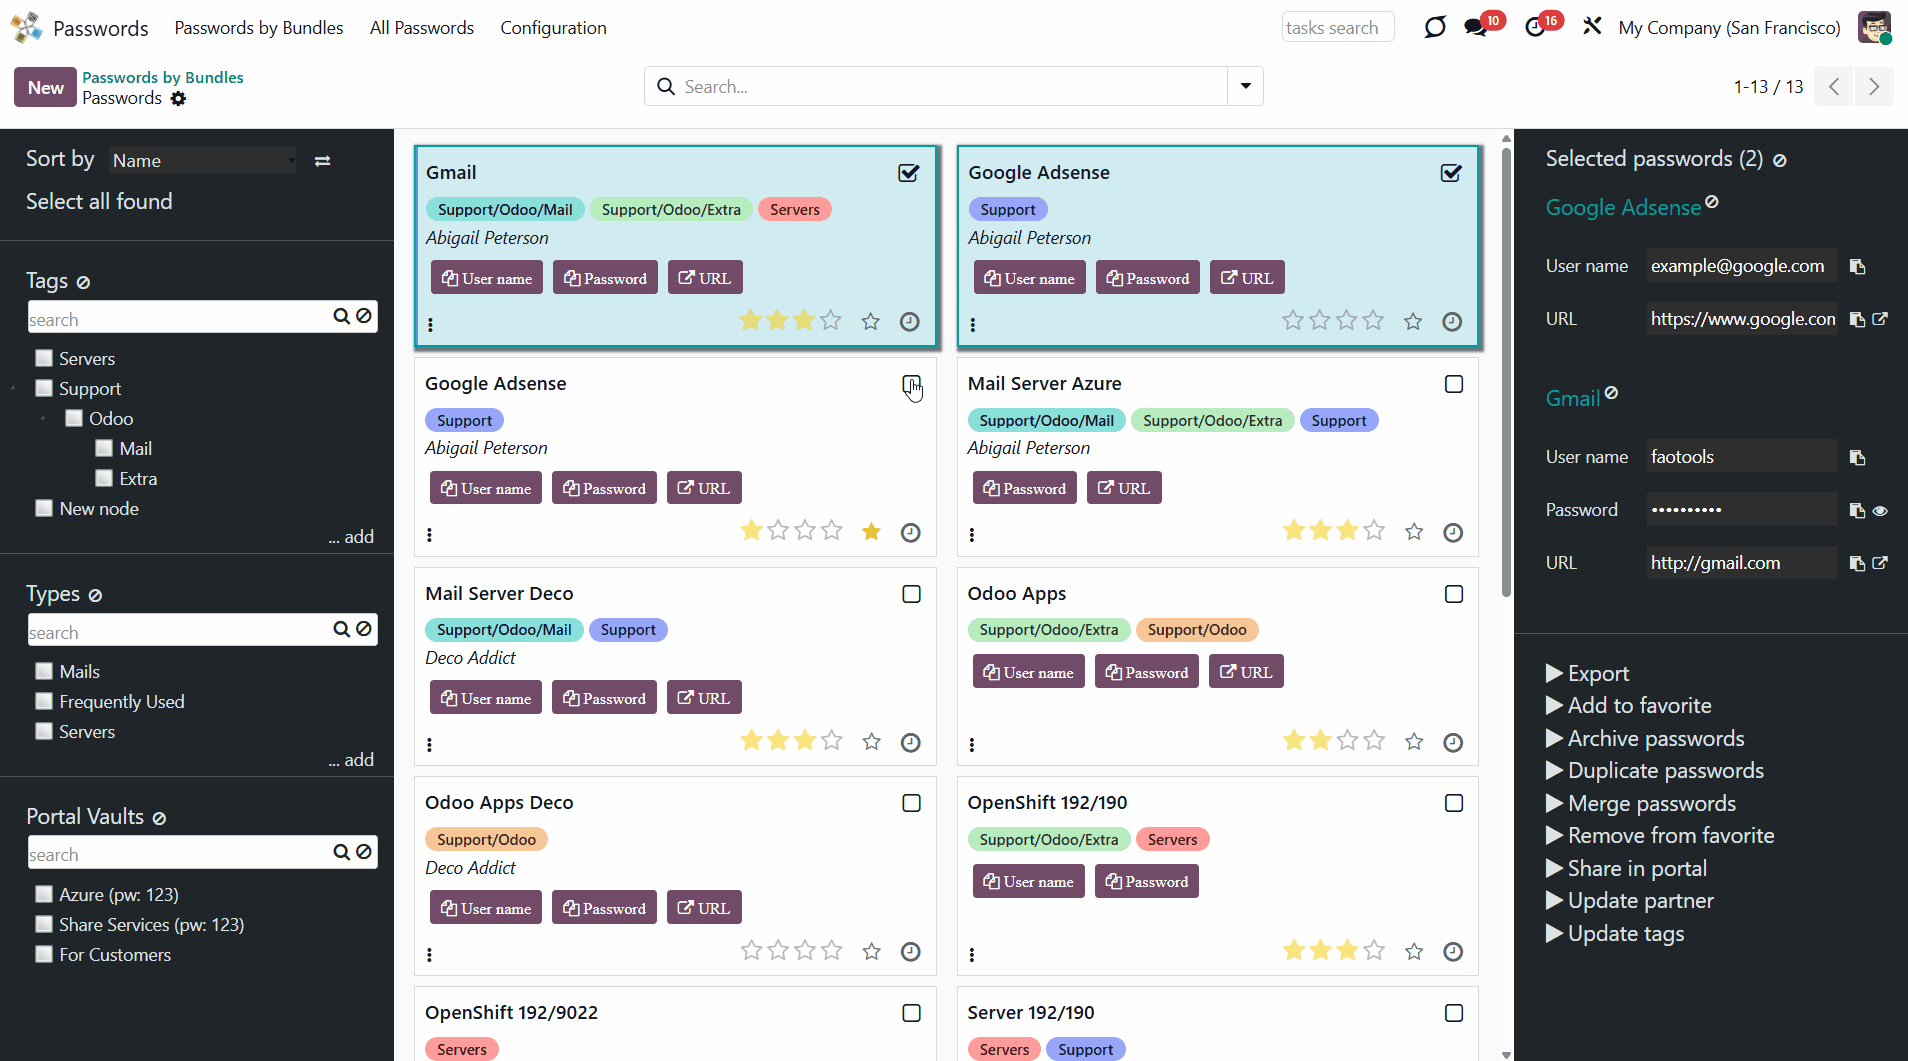This screenshot has height=1061, width=1908.
Task: Clear selection icon next to Selected passwords (2)
Action: point(1780,161)
